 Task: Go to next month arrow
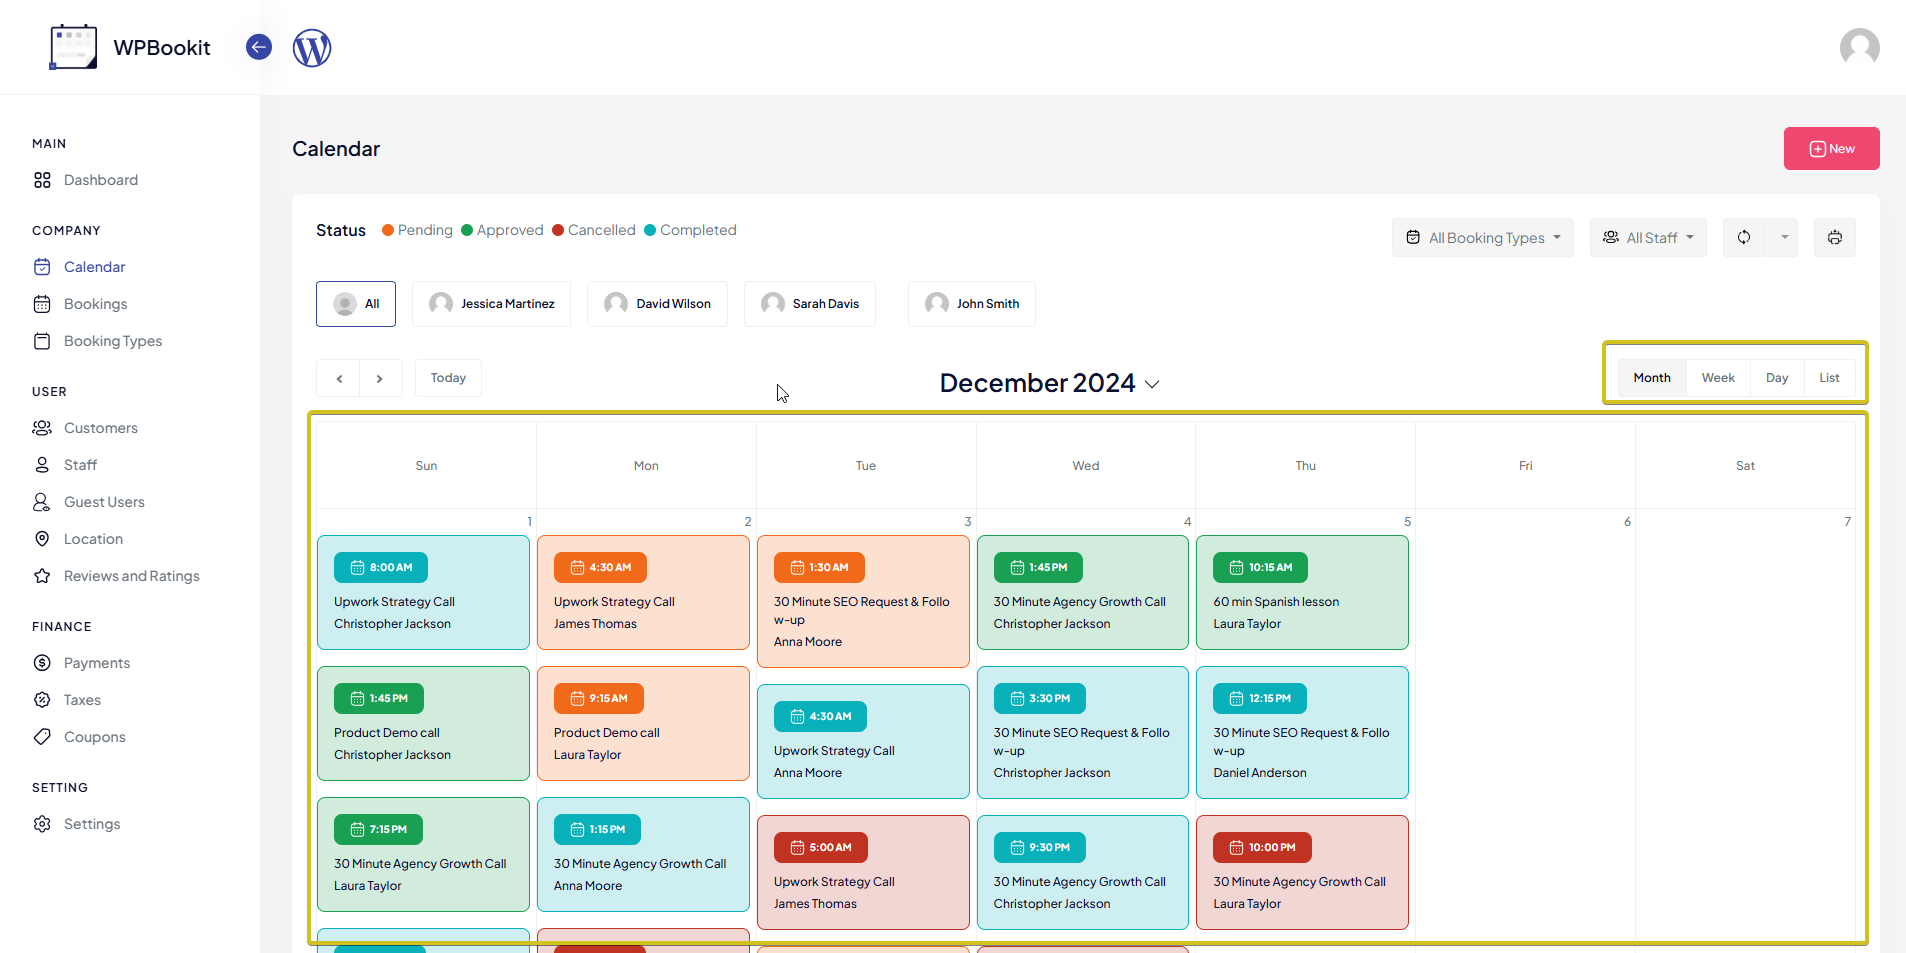(x=380, y=379)
